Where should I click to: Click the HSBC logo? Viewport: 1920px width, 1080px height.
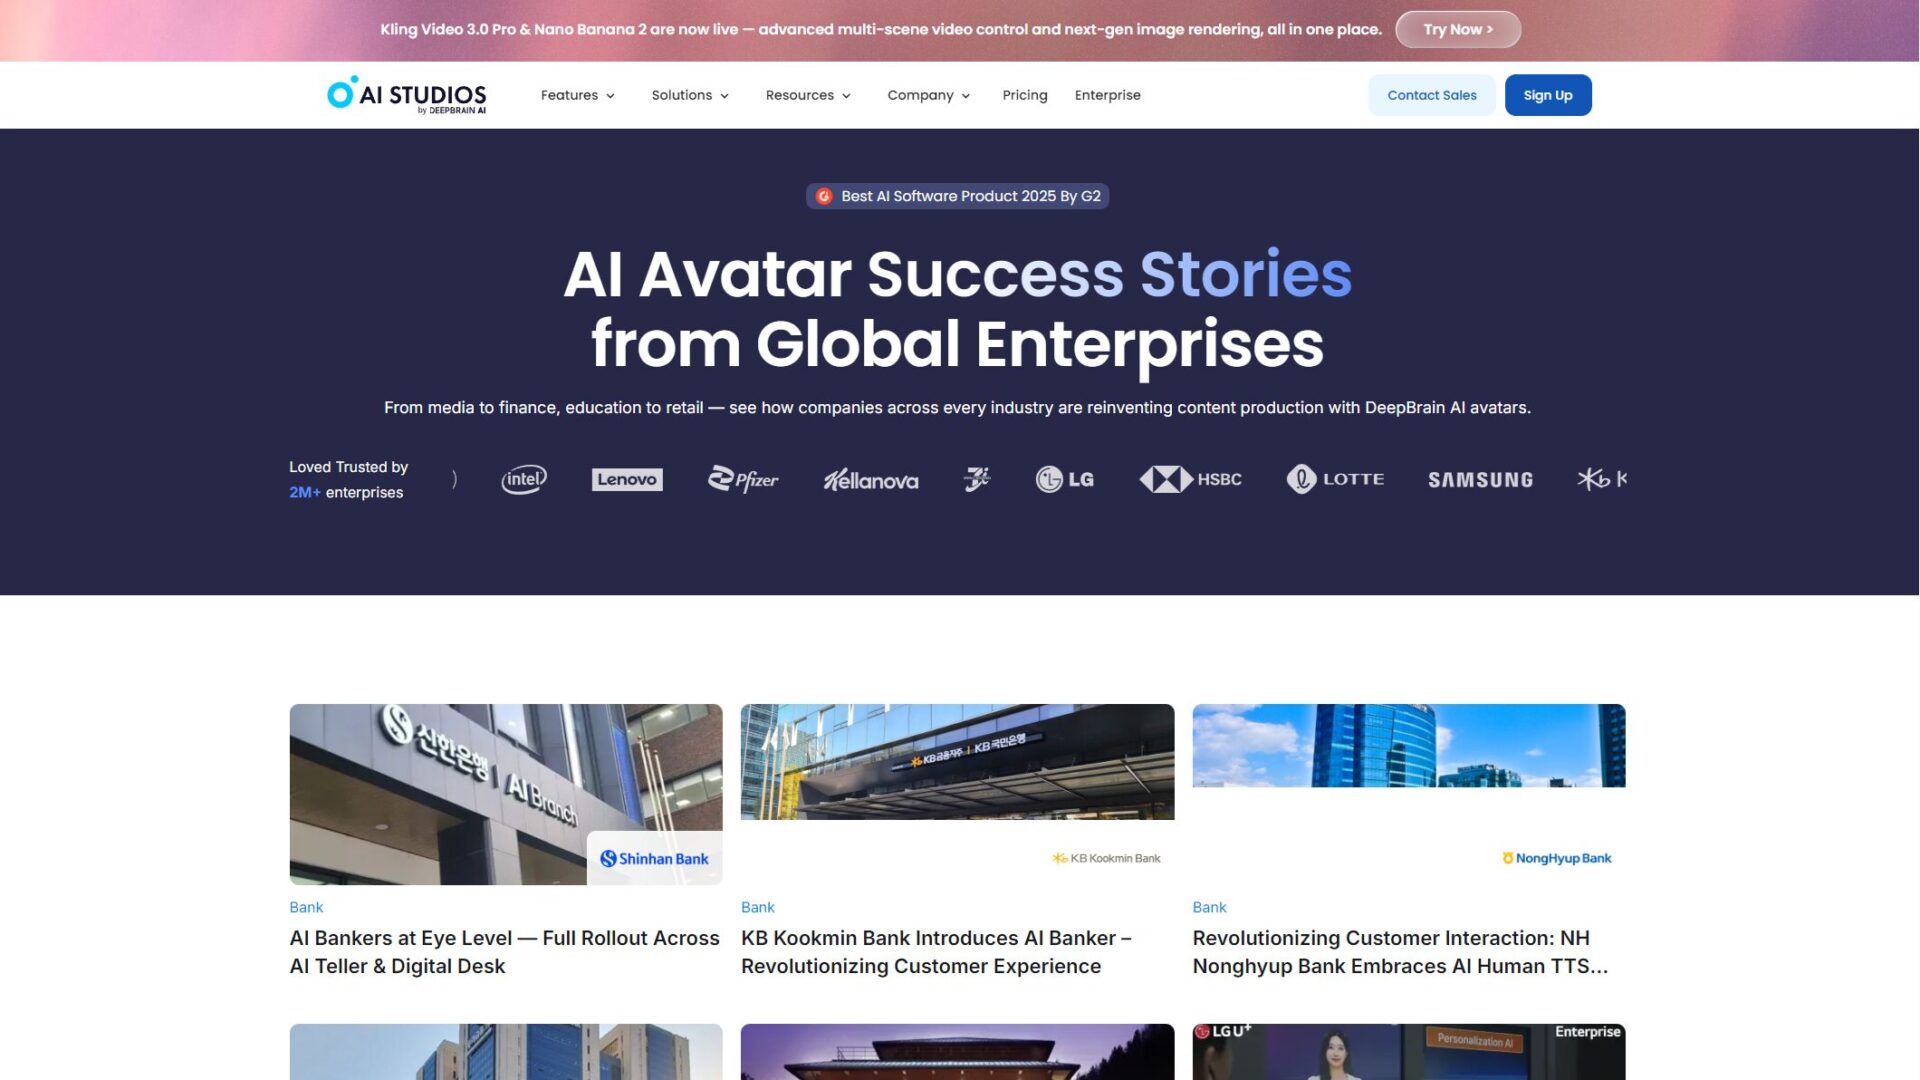point(1191,480)
